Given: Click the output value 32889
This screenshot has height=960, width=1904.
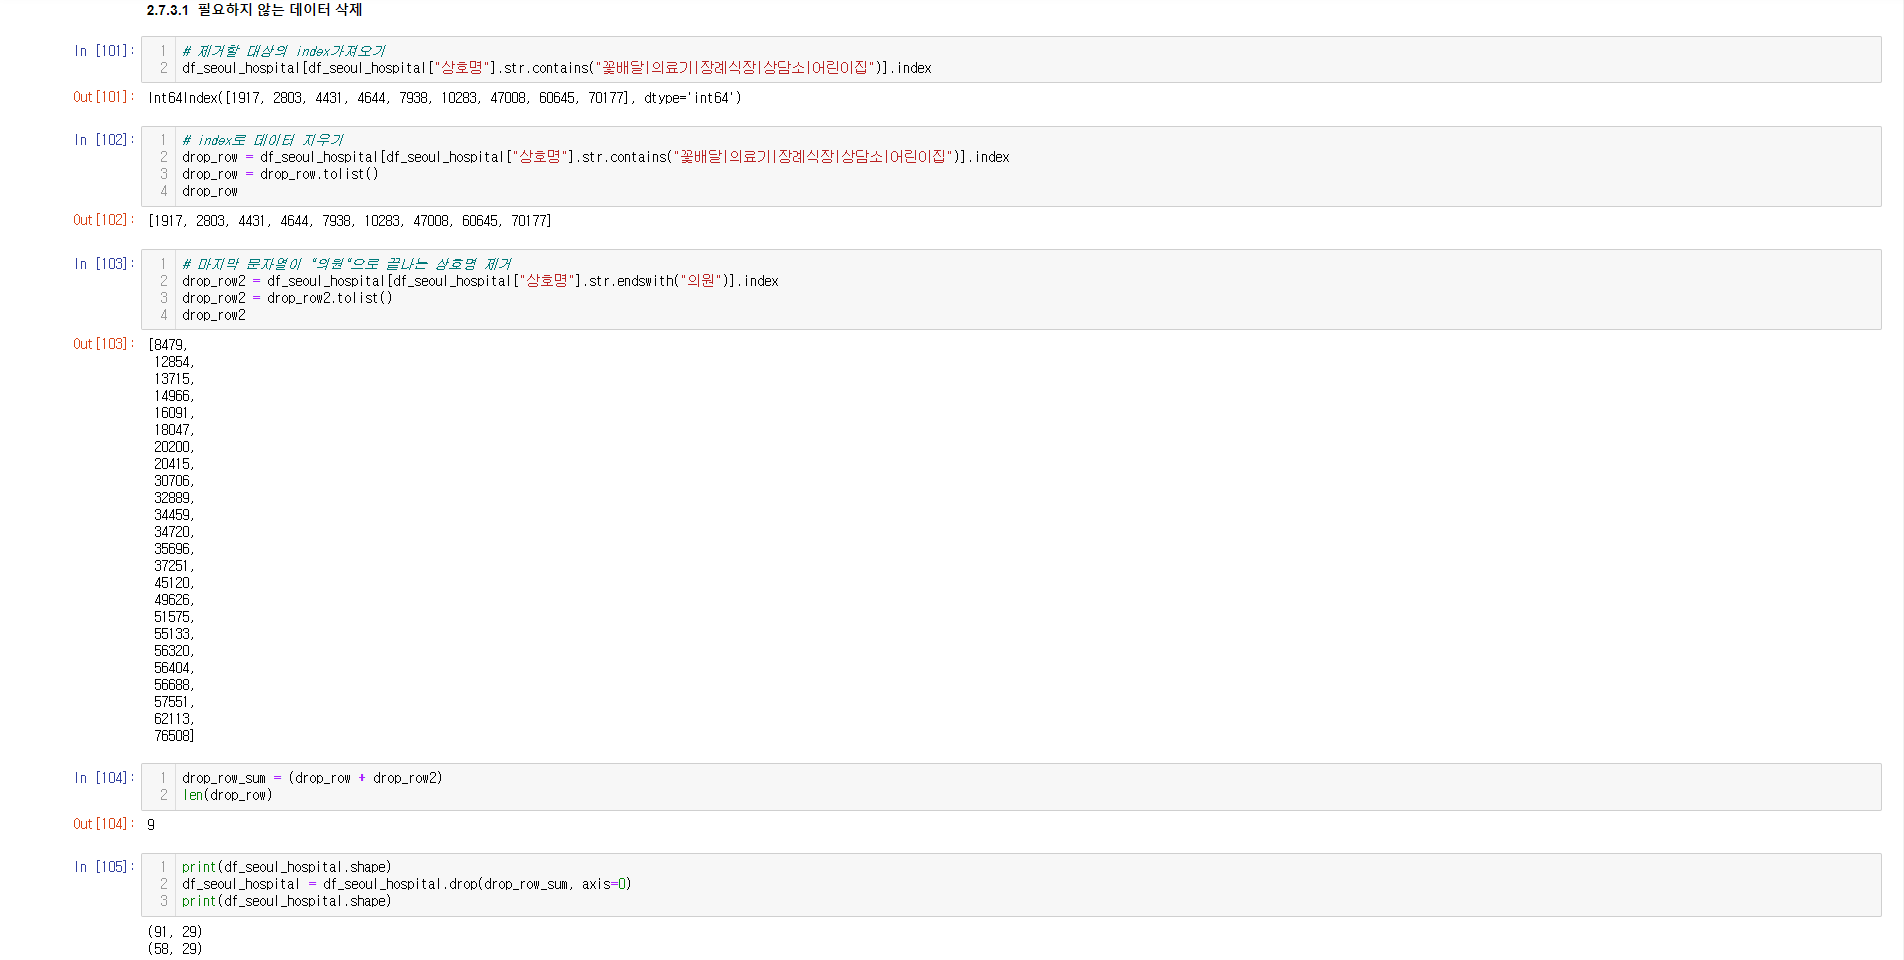Looking at the screenshot, I should pyautogui.click(x=174, y=498).
